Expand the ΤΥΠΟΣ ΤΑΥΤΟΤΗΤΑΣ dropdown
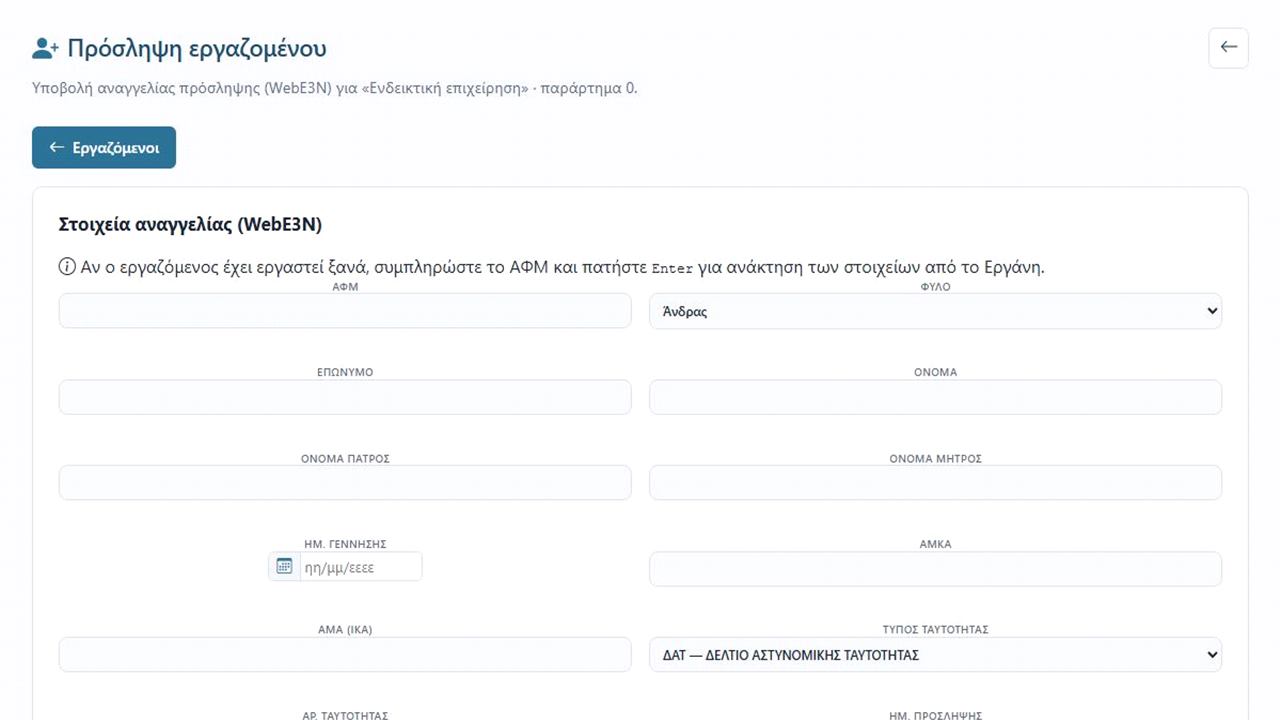 935,655
